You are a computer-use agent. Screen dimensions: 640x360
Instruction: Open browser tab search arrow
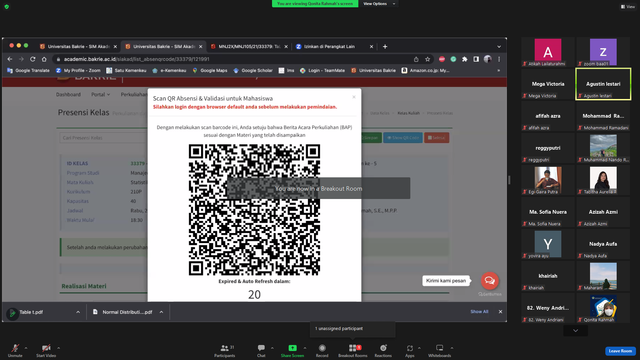point(499,47)
